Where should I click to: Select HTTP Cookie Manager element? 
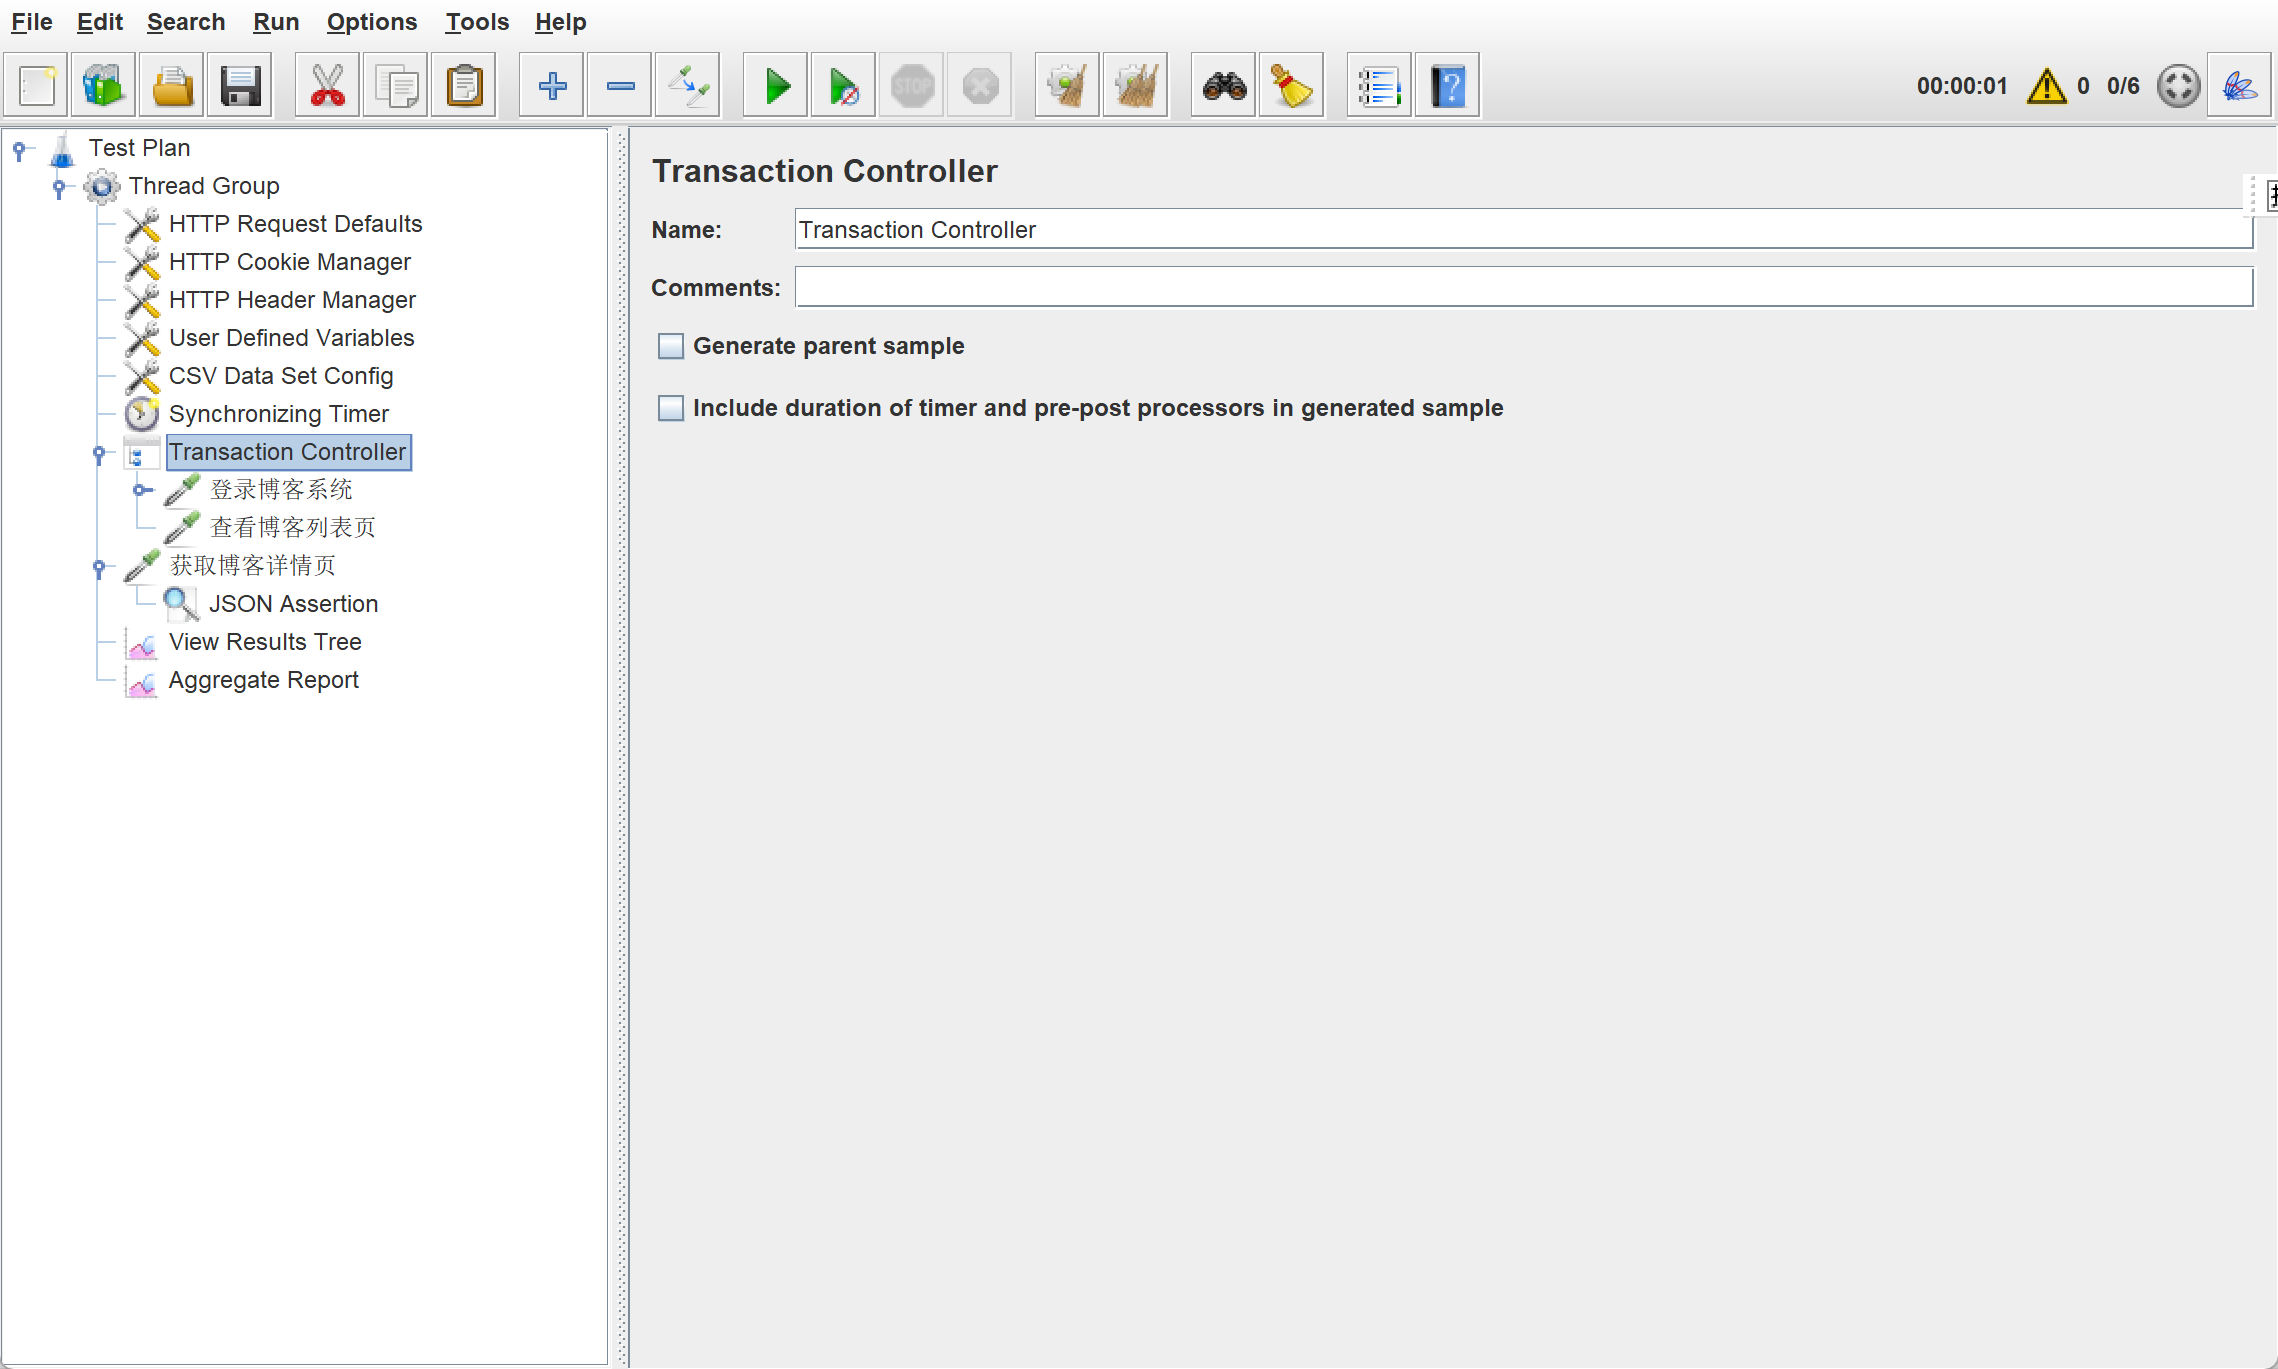pos(289,262)
